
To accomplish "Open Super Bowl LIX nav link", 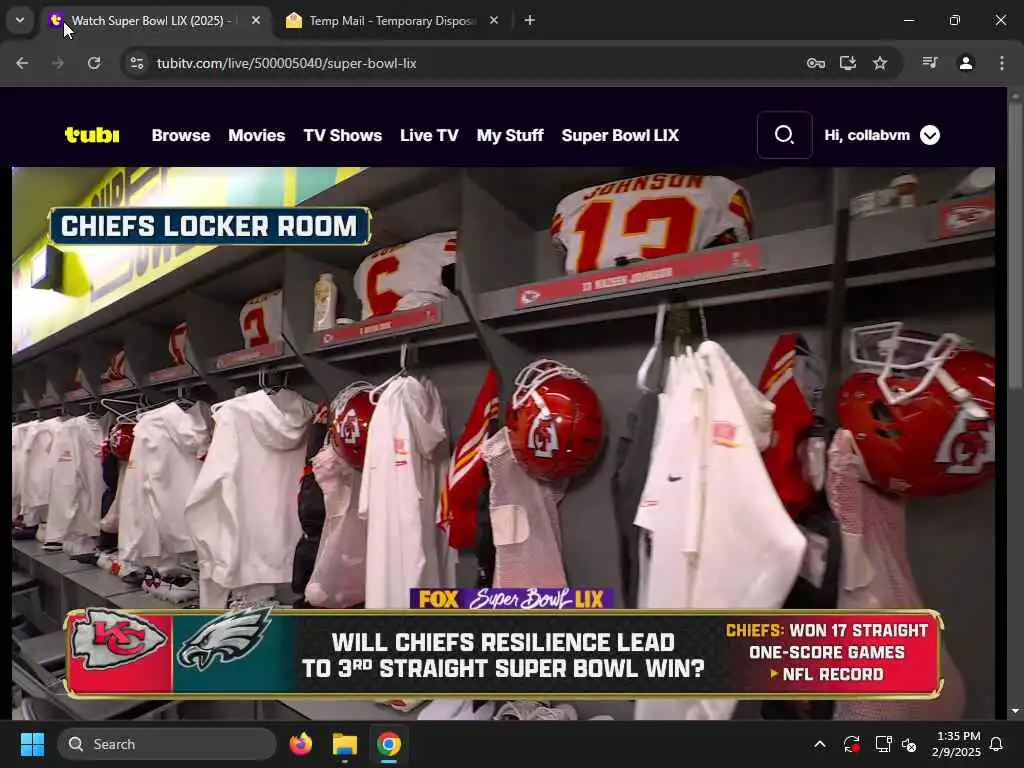I will click(620, 135).
